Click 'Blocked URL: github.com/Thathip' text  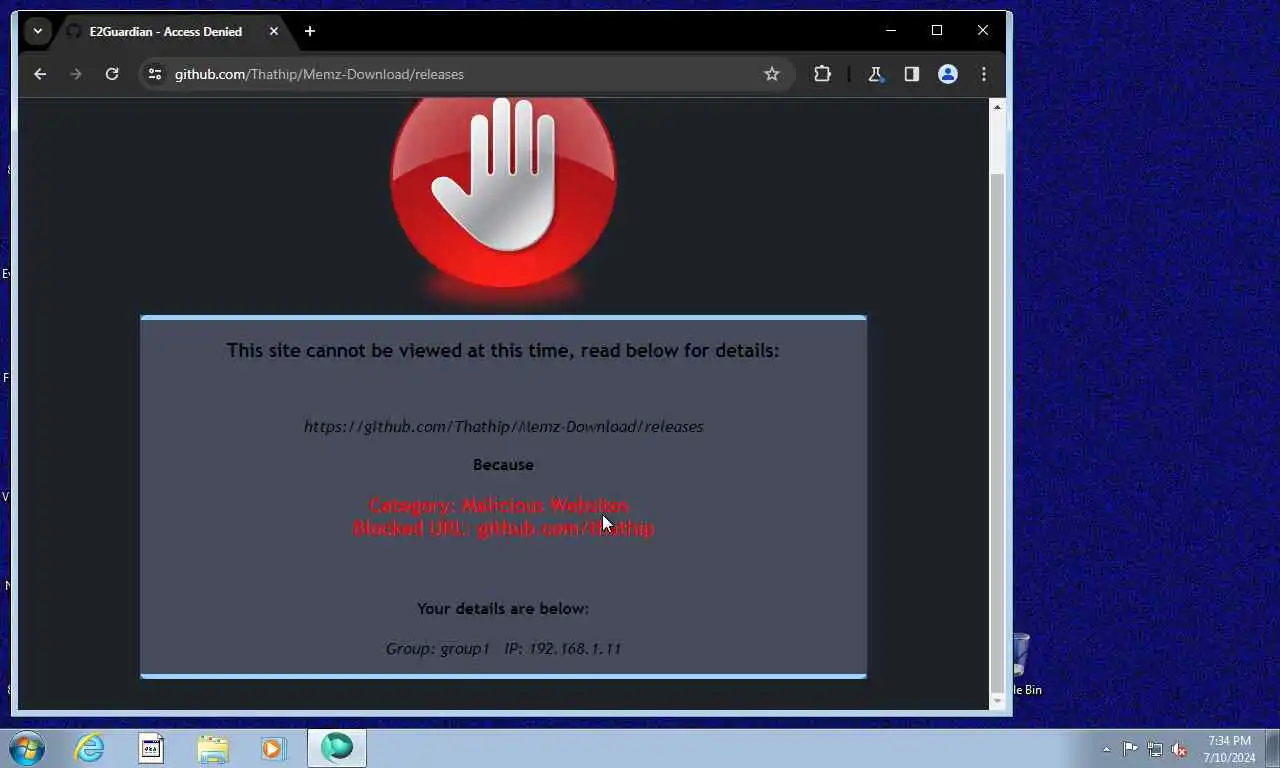click(503, 528)
